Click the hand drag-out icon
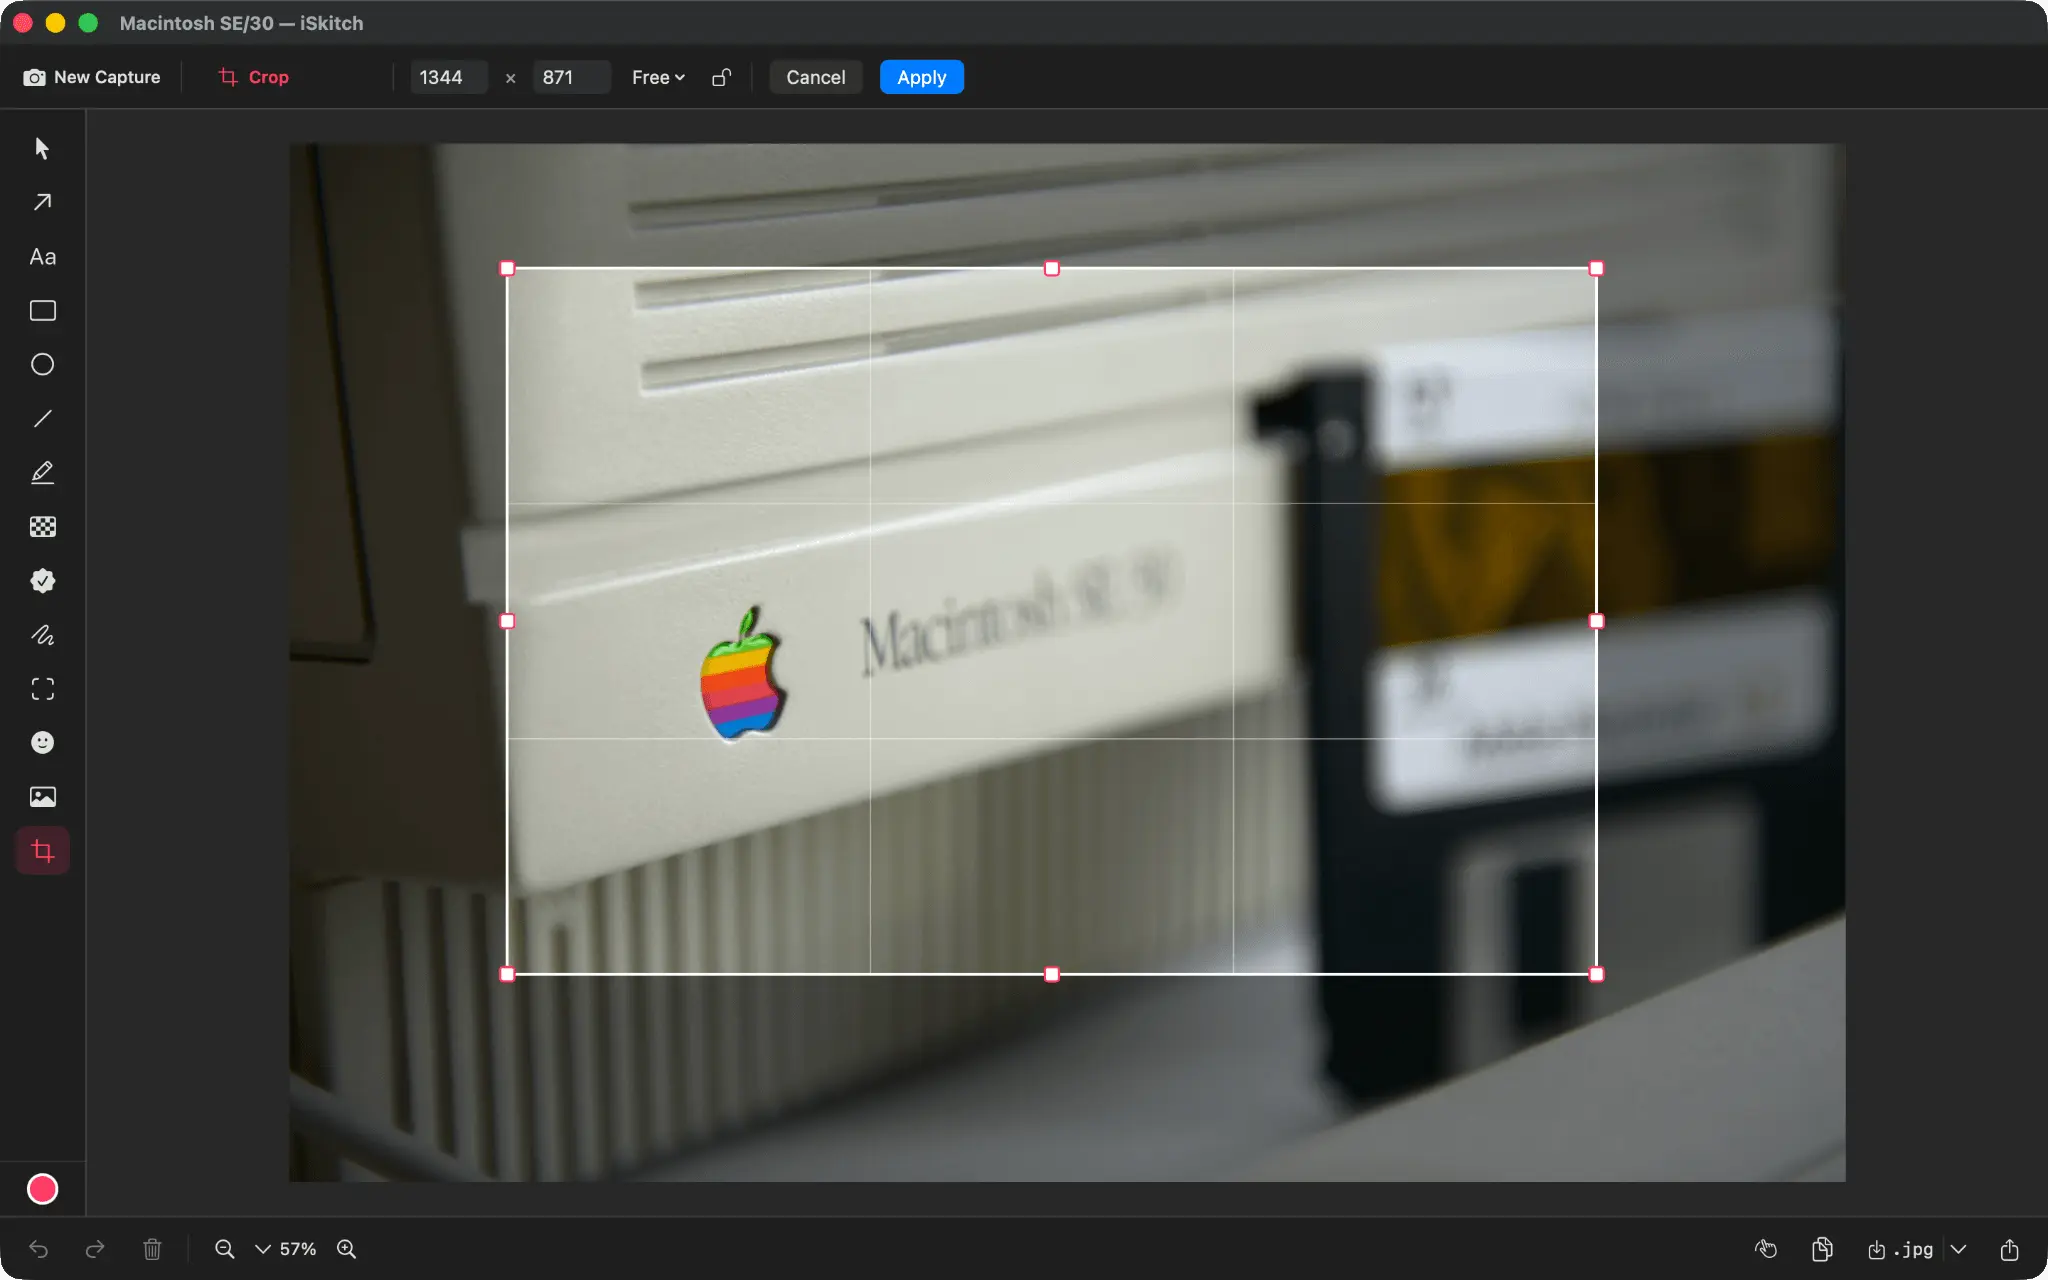The width and height of the screenshot is (2048, 1280). [x=1766, y=1249]
